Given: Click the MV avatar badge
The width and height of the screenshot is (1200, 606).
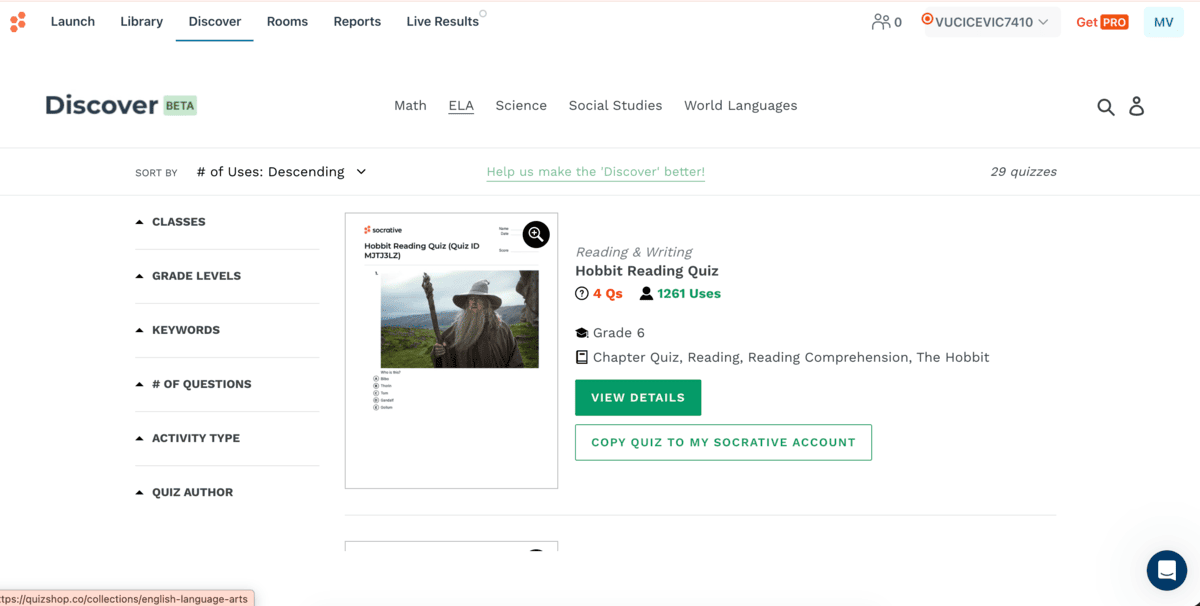Looking at the screenshot, I should (1163, 22).
